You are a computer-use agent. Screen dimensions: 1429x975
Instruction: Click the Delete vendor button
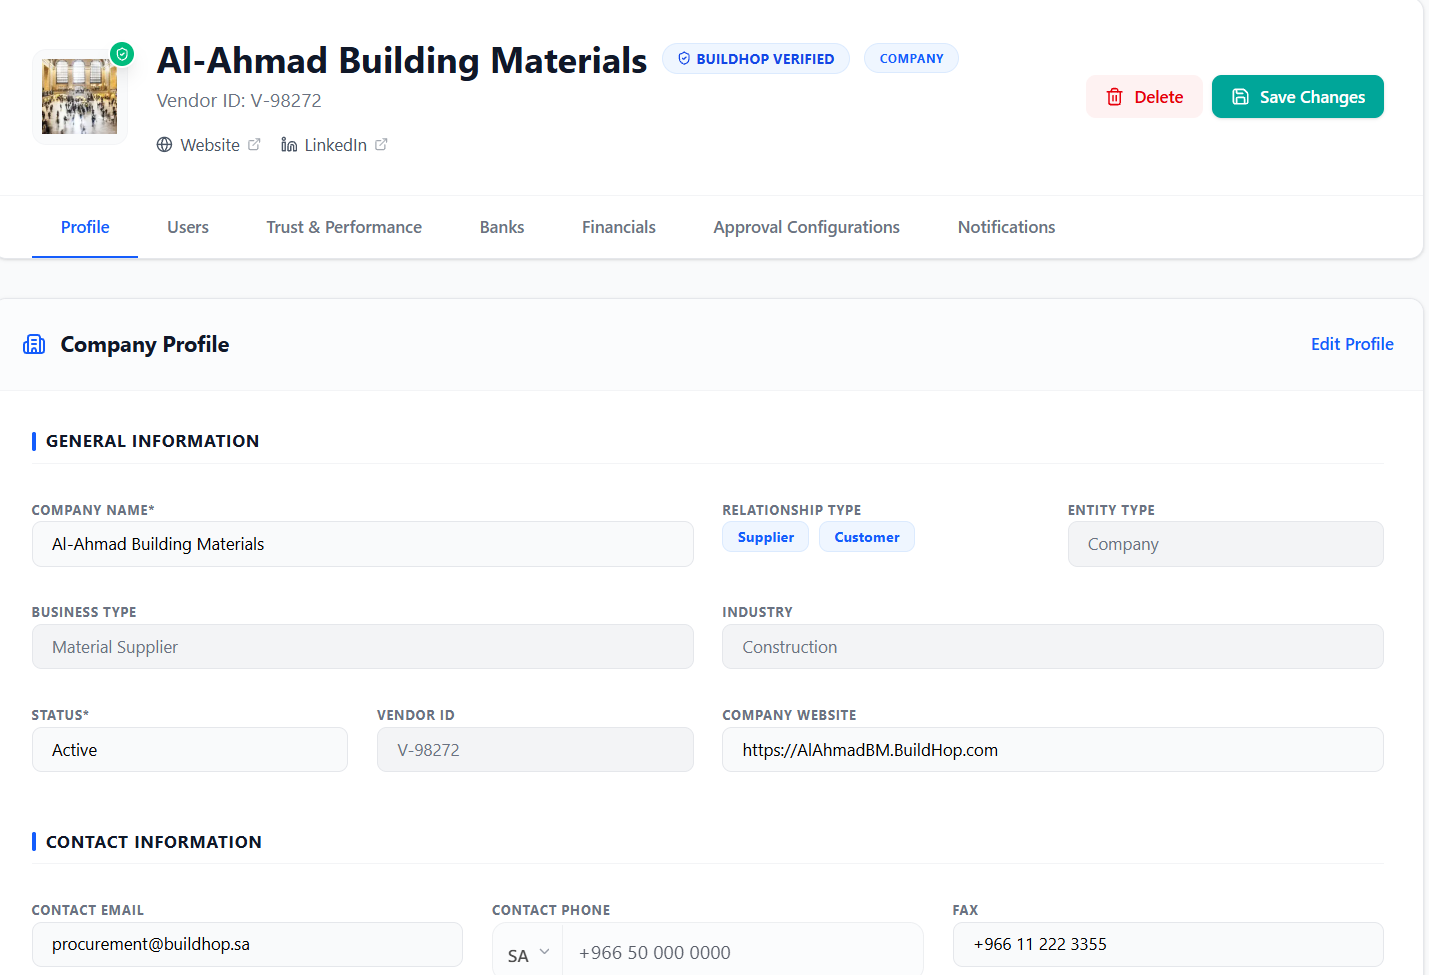pos(1144,97)
